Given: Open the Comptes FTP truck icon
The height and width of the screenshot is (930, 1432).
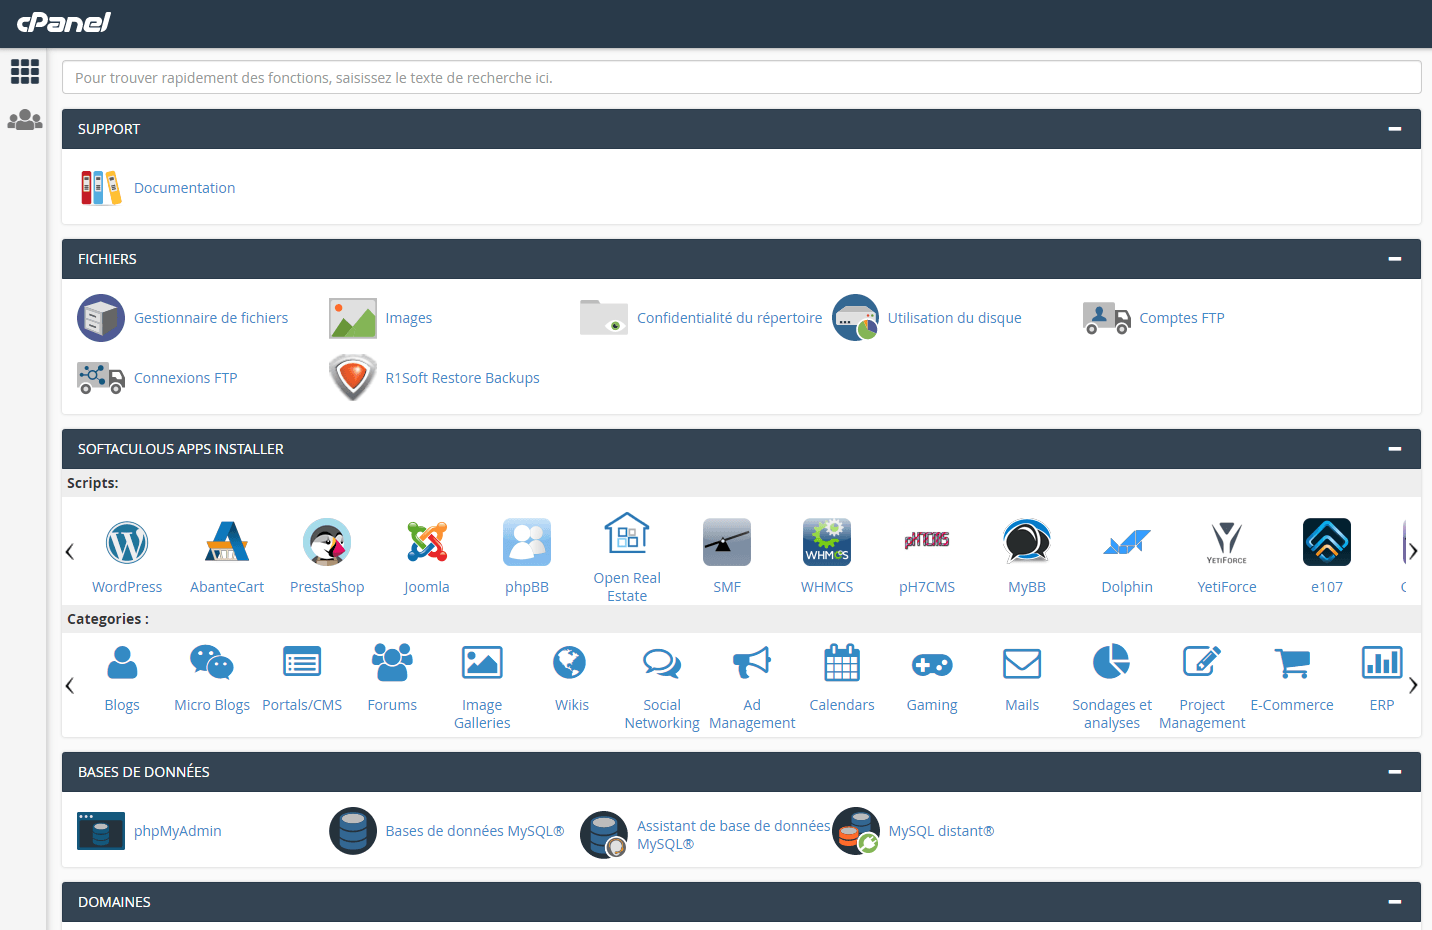Looking at the screenshot, I should click(x=1107, y=318).
